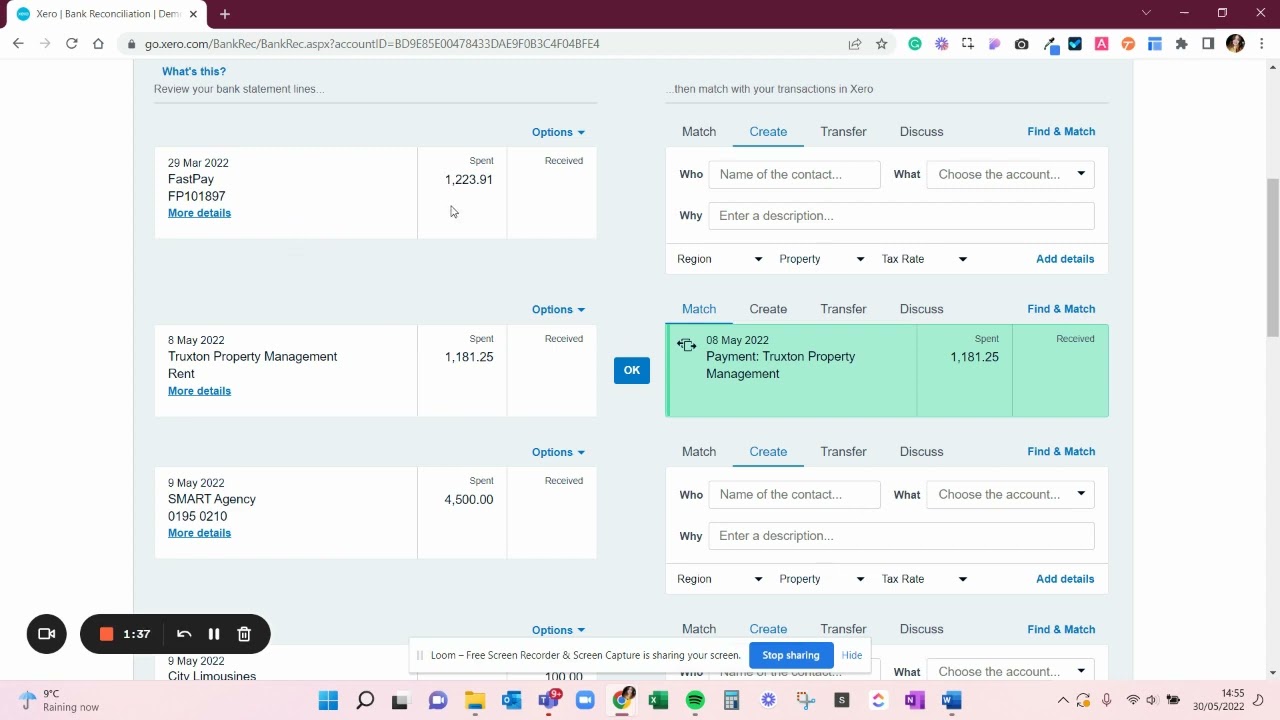Screen dimensions: 1280x720
Task: Click OK to reconcile Truxton payment
Action: click(631, 370)
